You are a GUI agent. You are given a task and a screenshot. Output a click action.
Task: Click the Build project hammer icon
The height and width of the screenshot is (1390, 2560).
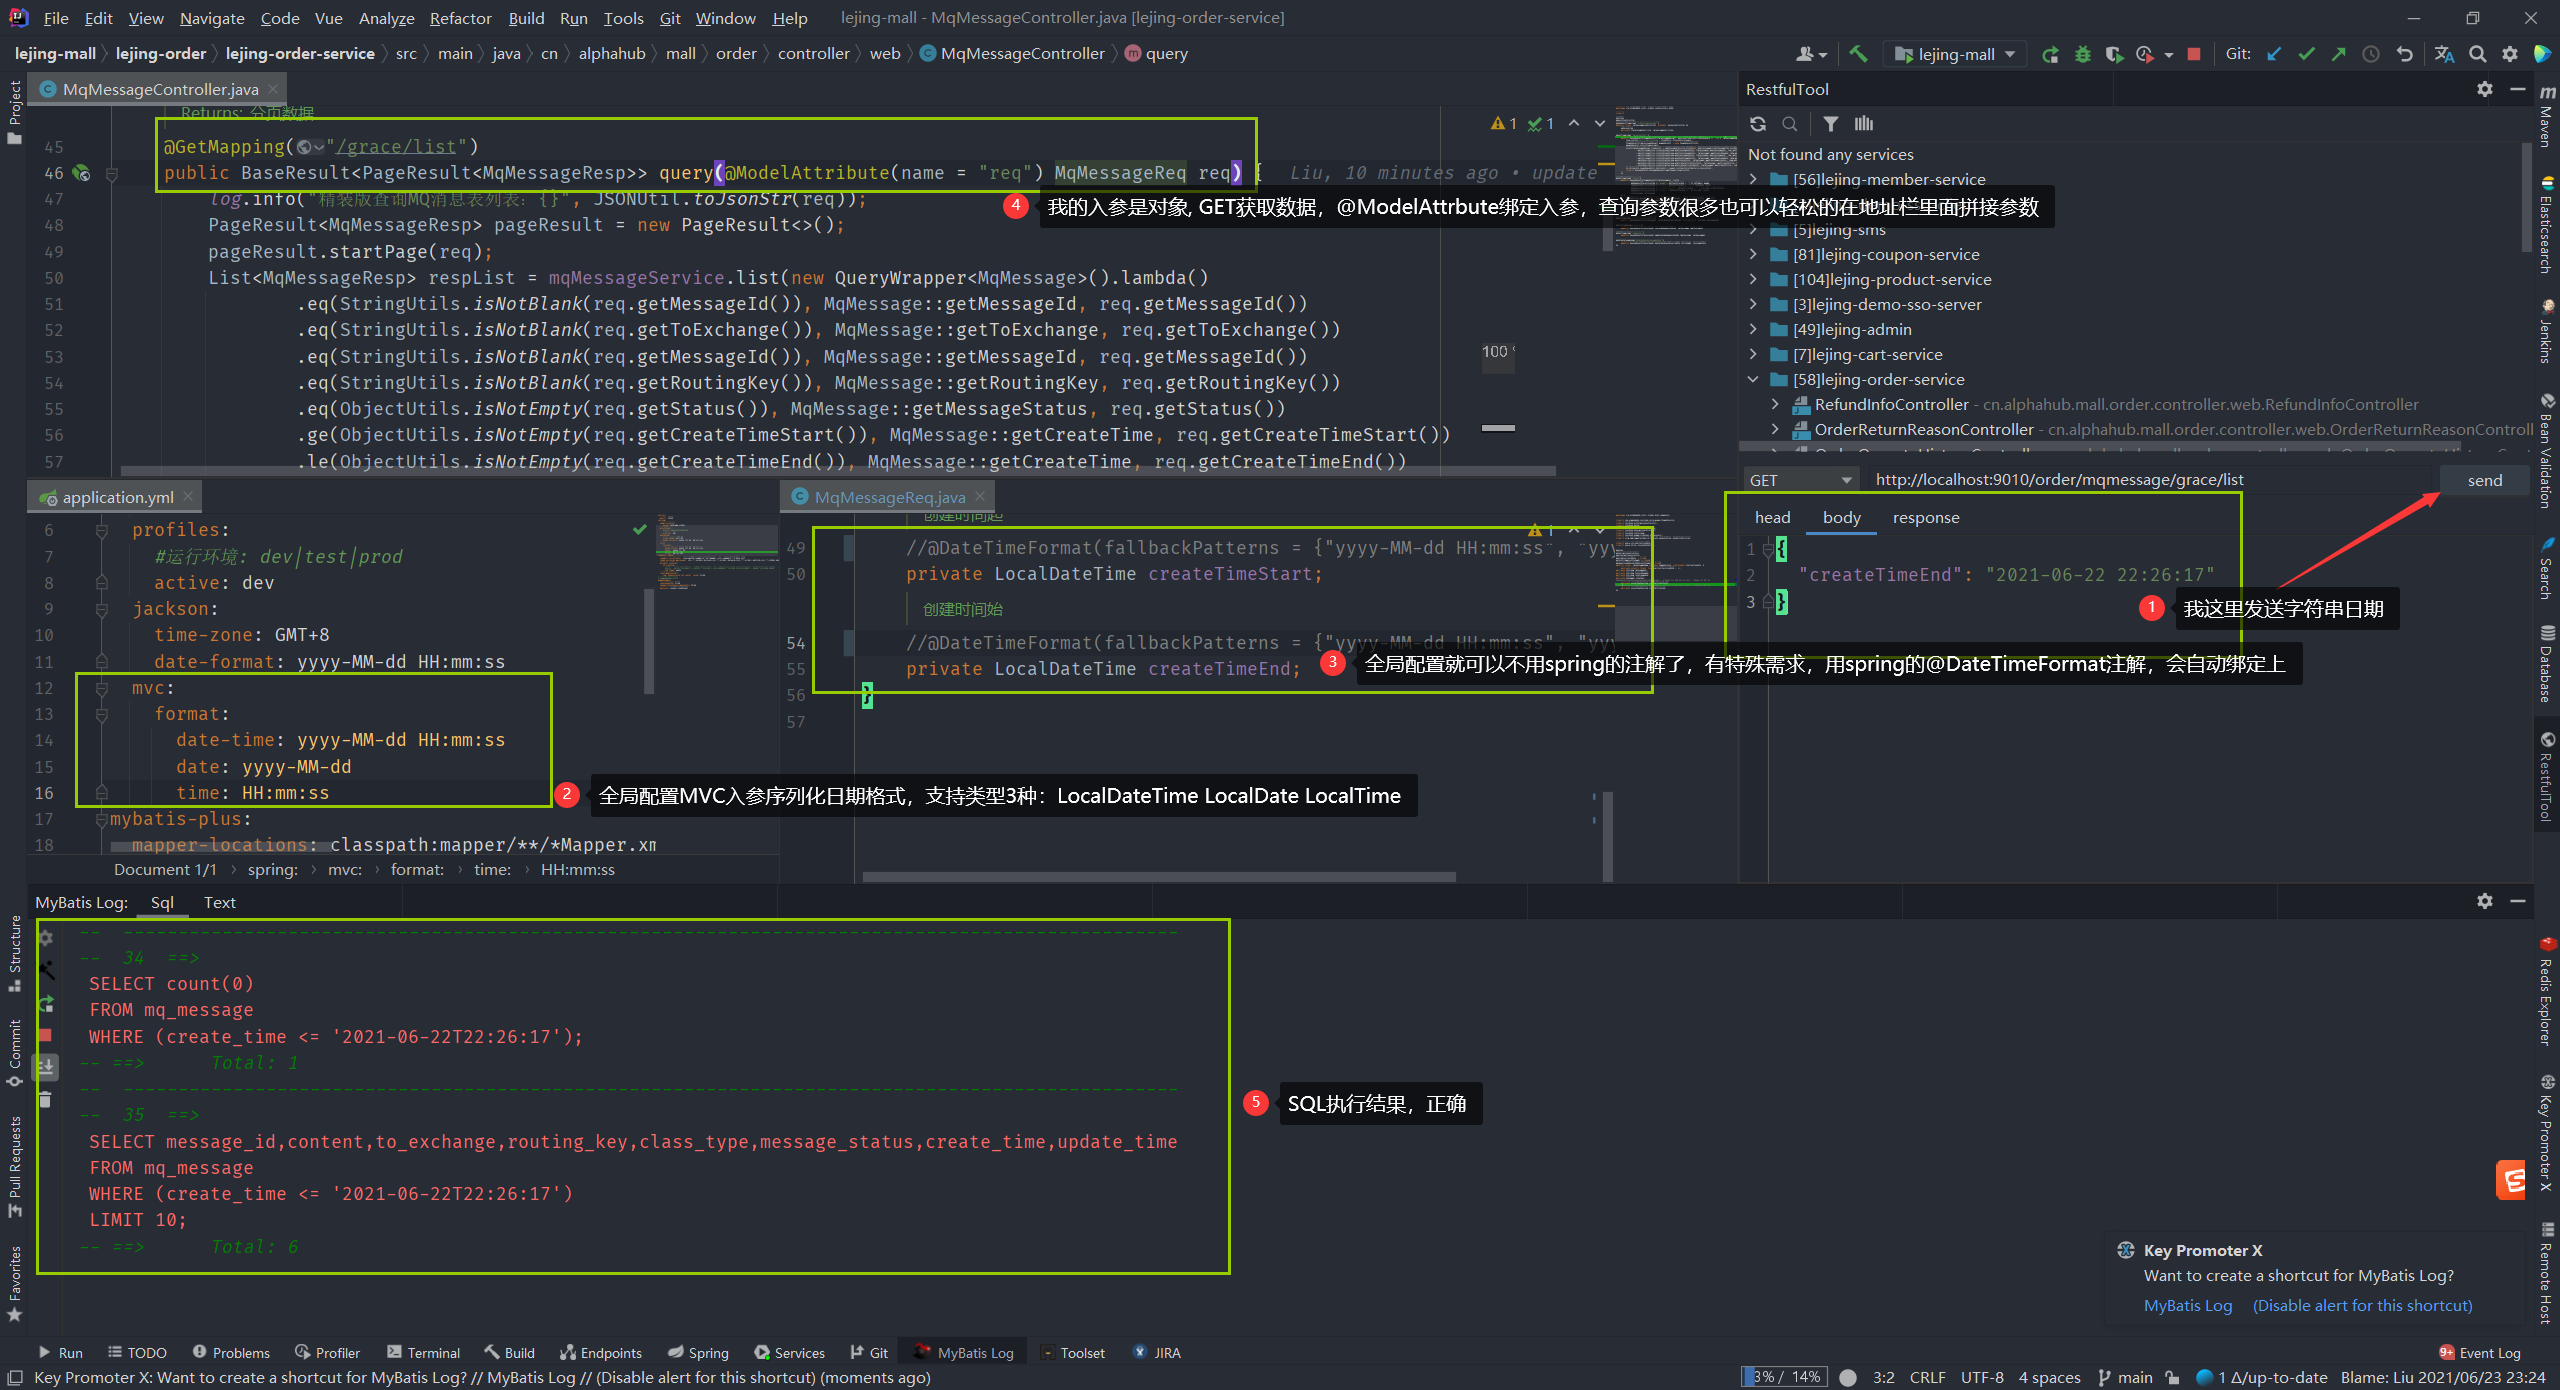click(x=1858, y=54)
